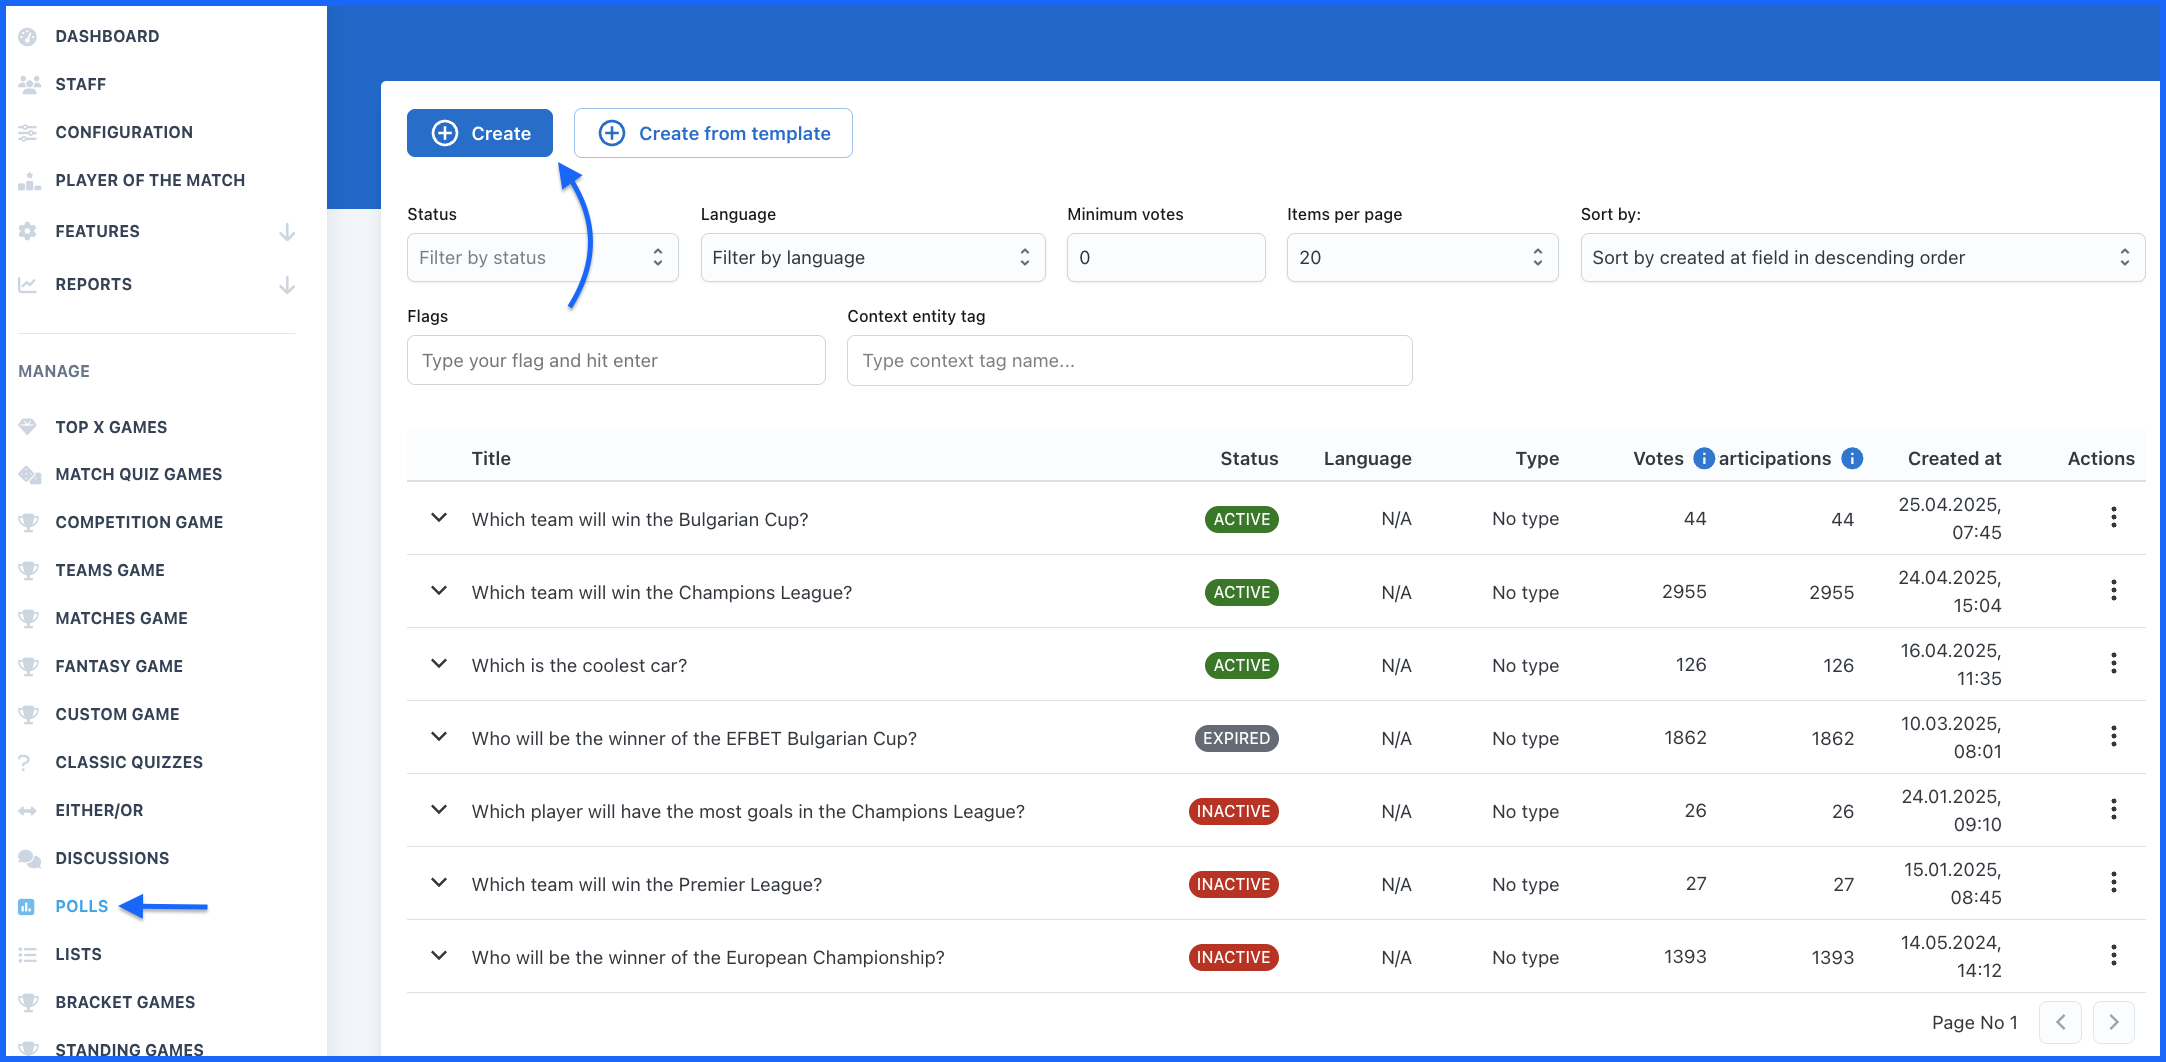Navigate to Discussions in the sidebar

[x=112, y=858]
